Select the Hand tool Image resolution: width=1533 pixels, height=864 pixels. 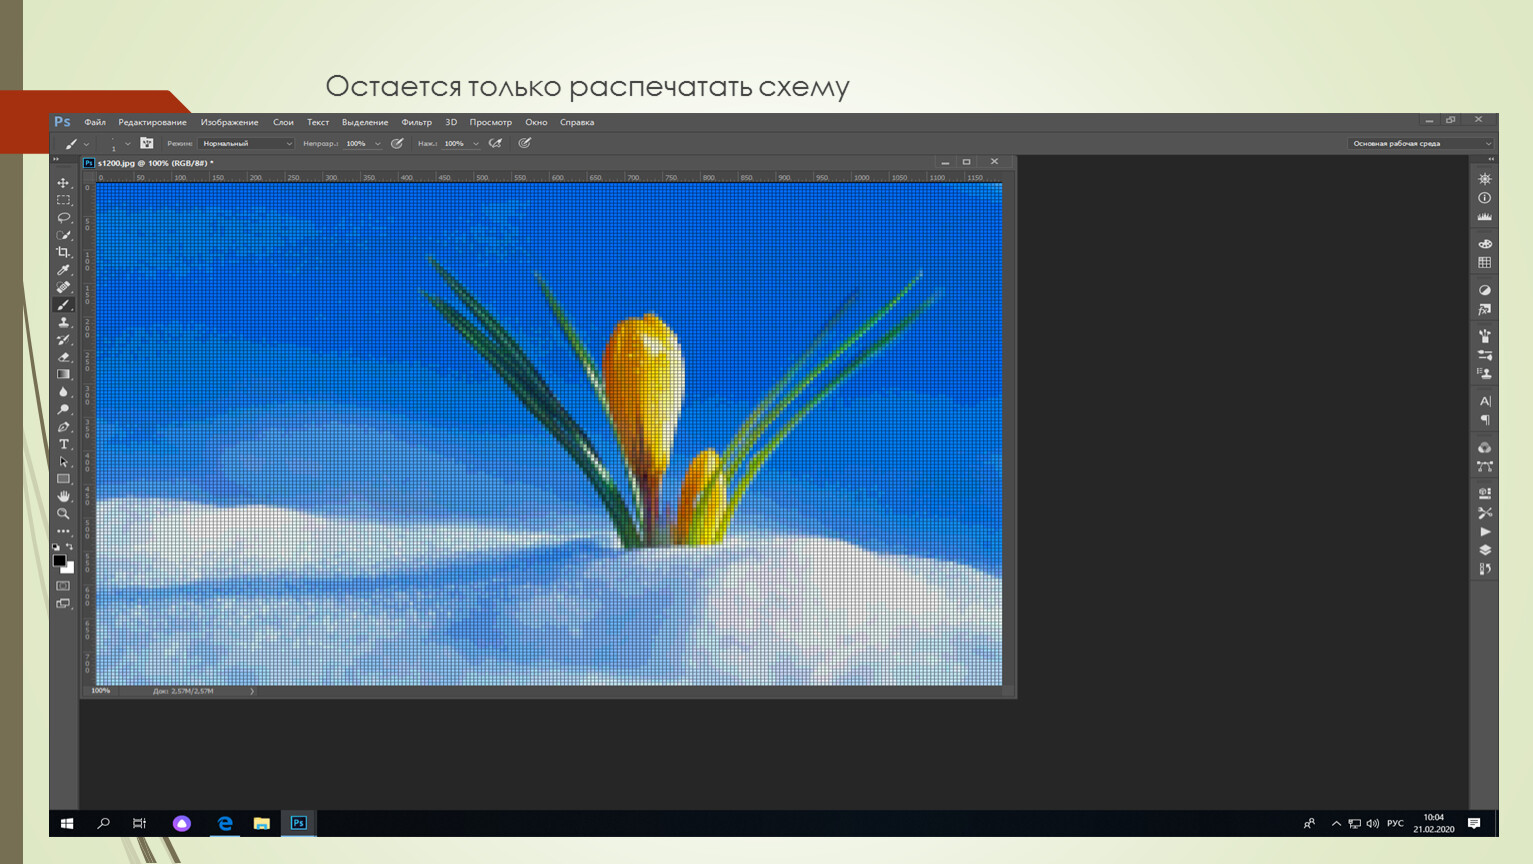[x=63, y=496]
